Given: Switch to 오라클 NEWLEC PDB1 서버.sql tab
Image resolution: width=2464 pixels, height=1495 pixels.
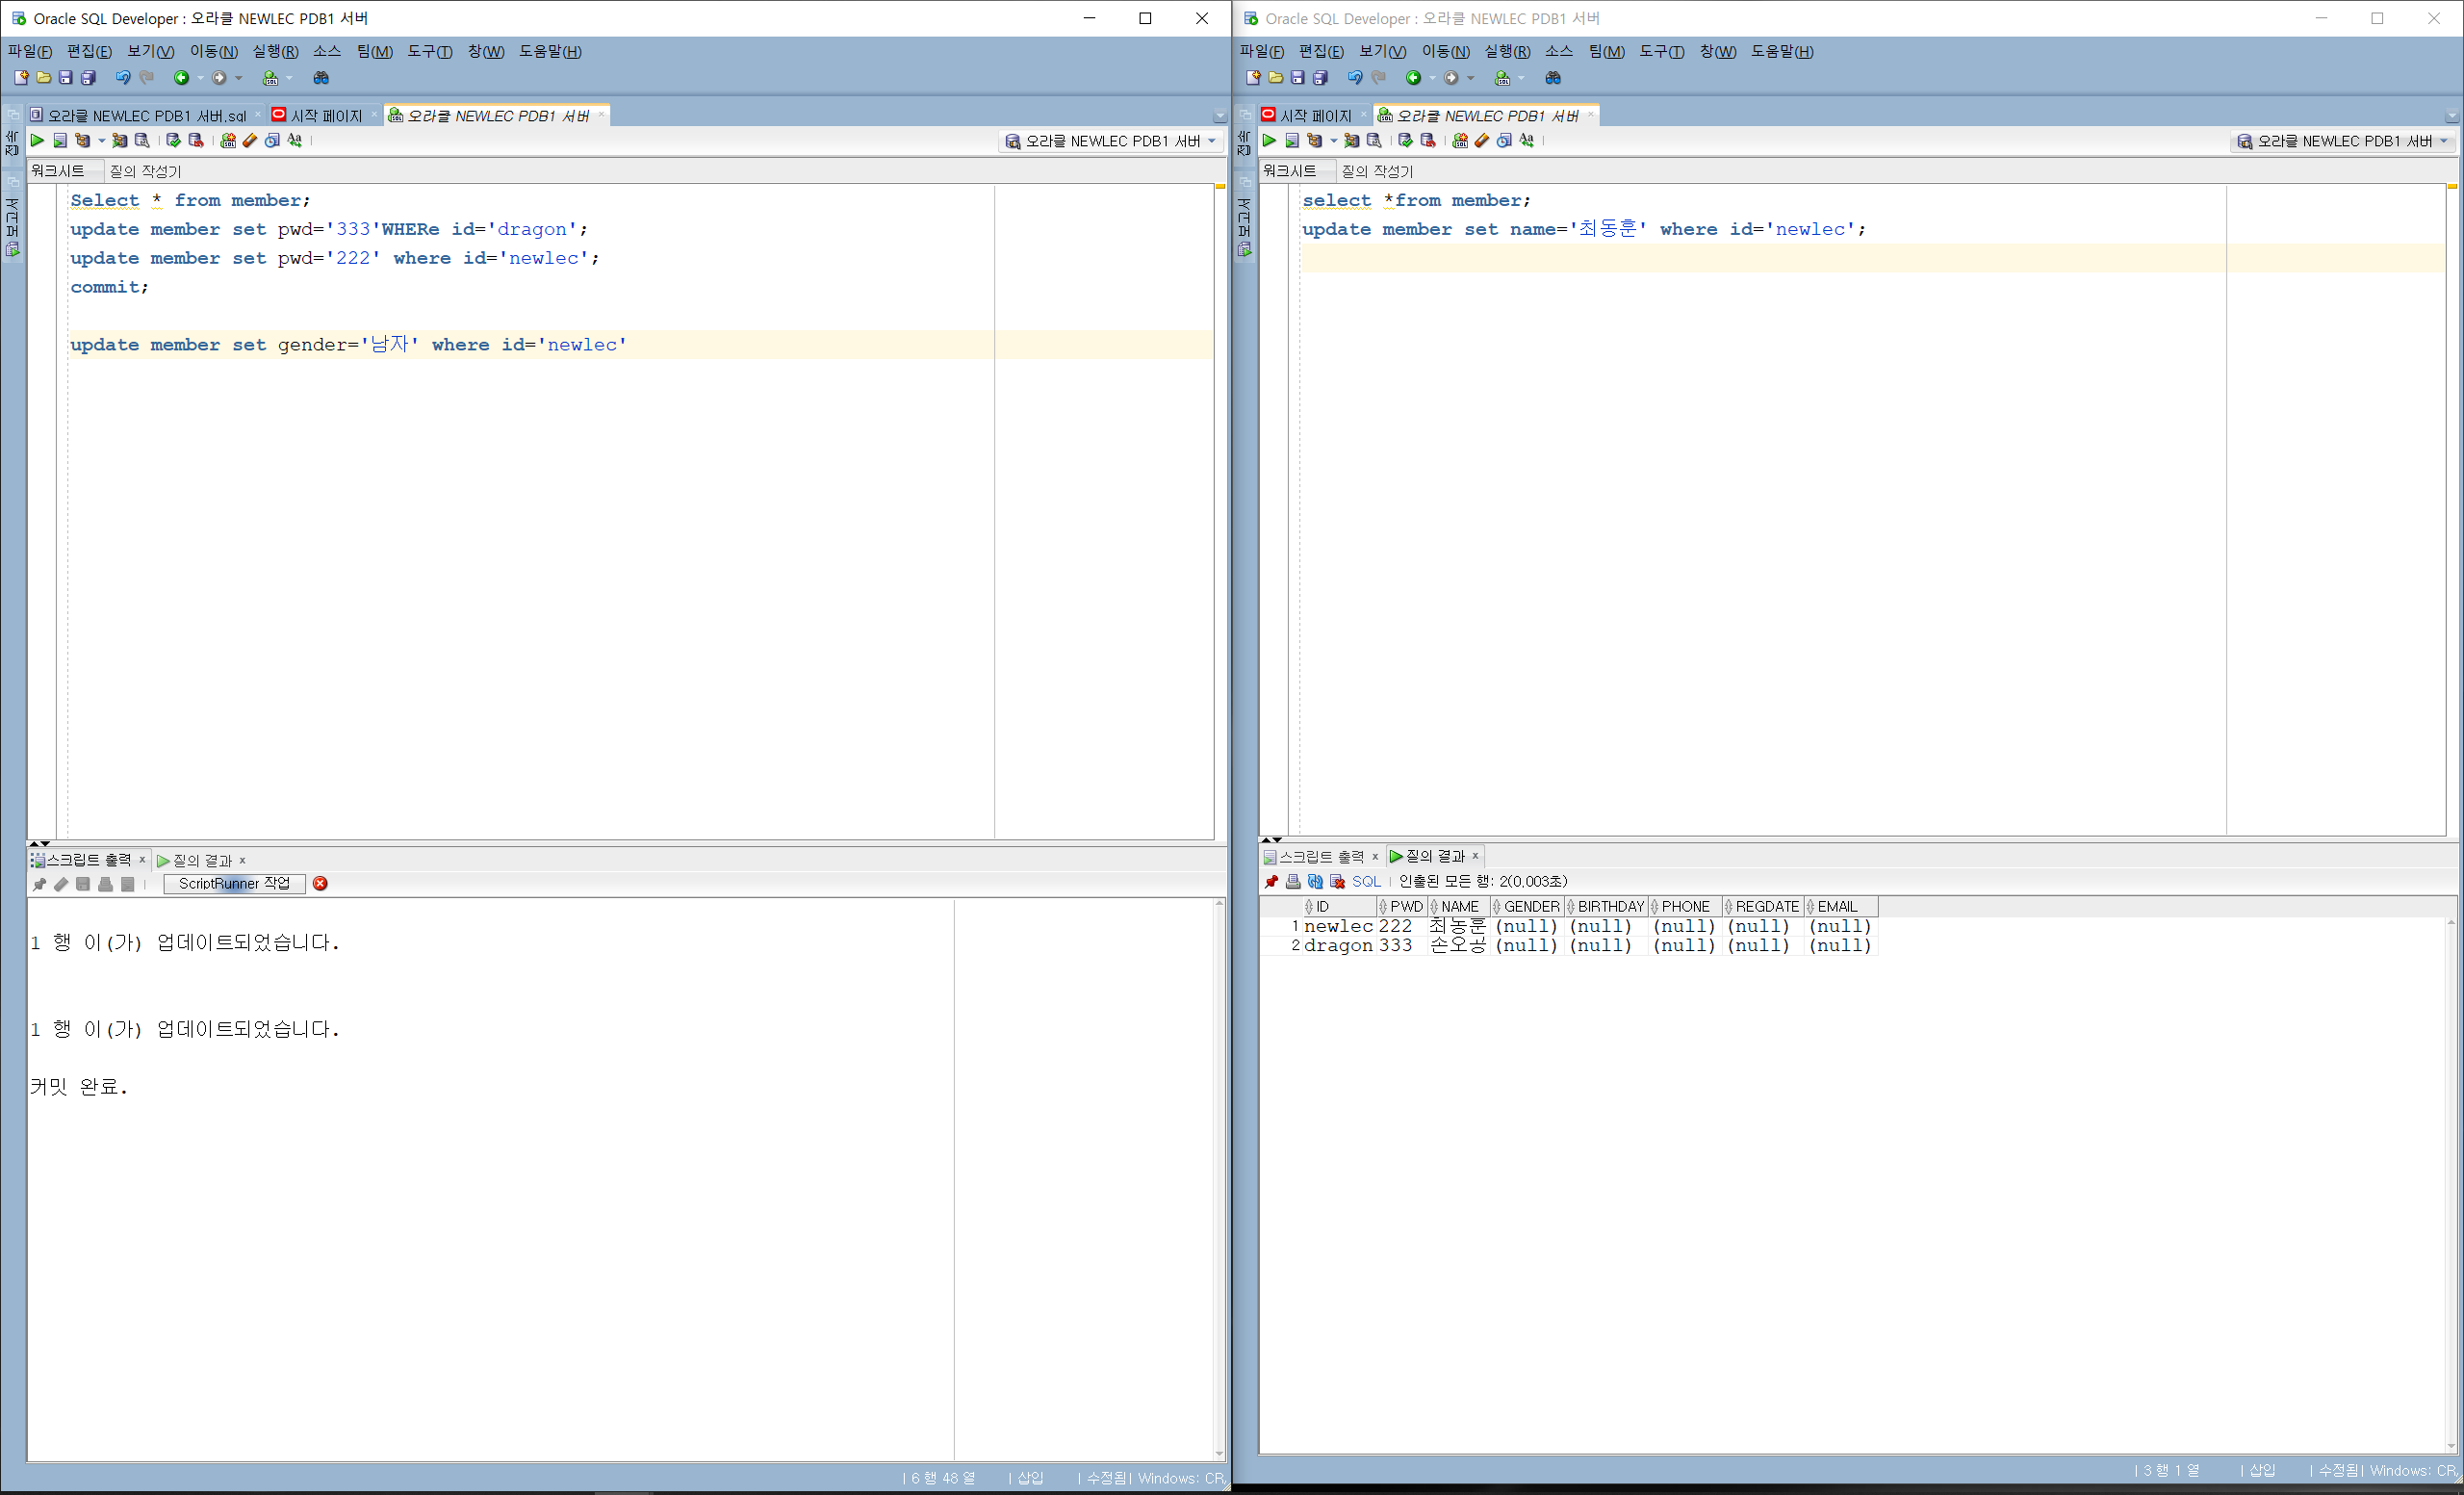Looking at the screenshot, I should coord(146,116).
